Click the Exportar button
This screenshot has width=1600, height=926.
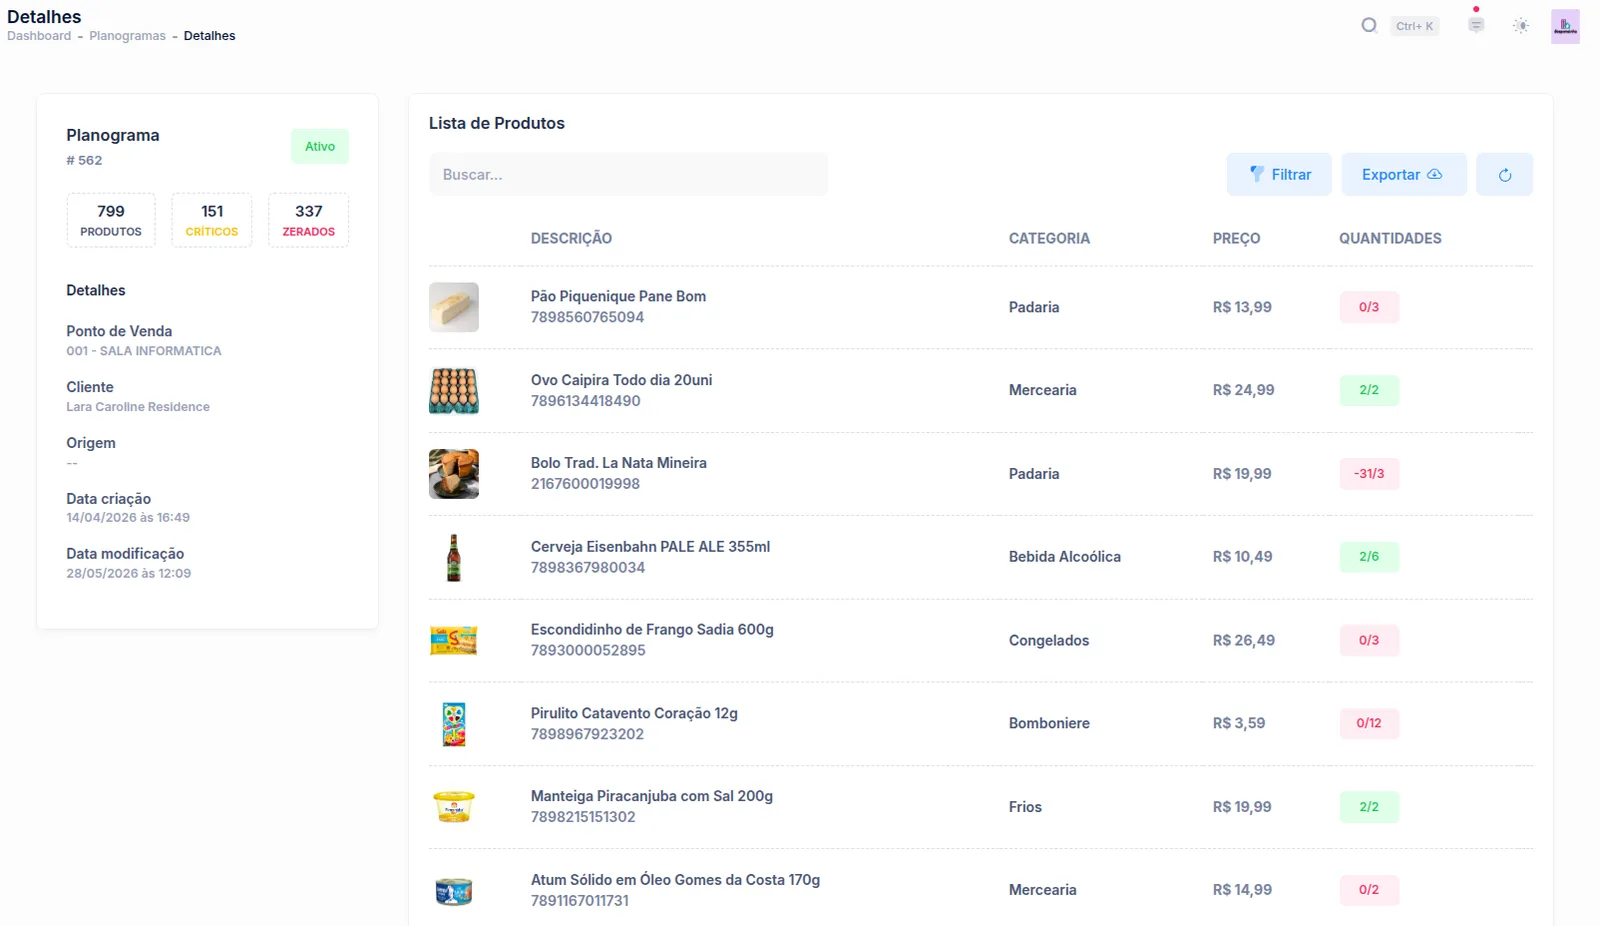point(1404,175)
